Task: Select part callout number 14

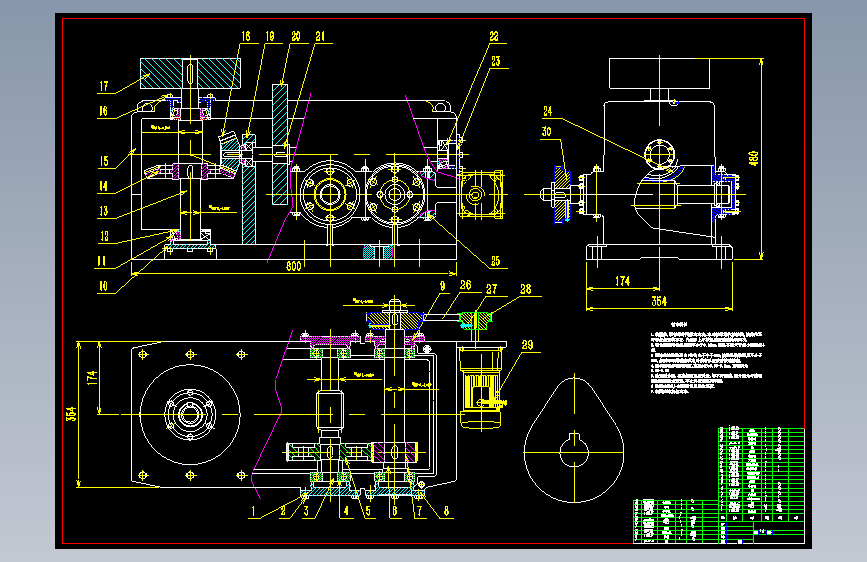Action: pyautogui.click(x=103, y=186)
